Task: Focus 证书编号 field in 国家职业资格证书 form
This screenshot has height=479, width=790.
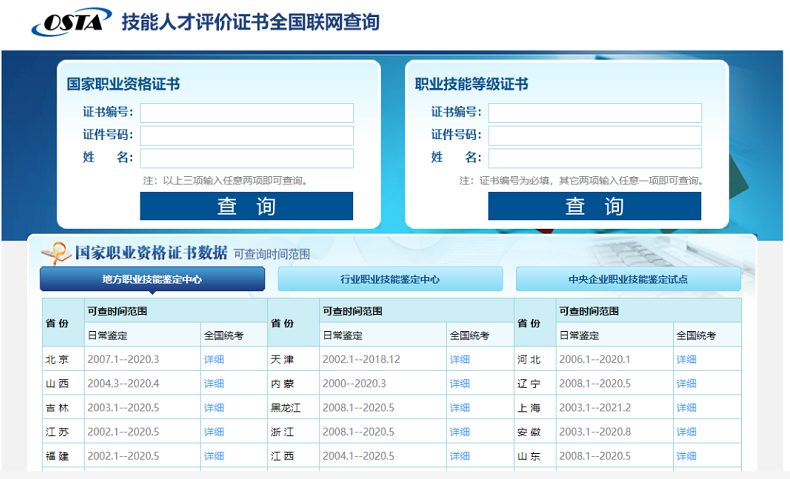Action: click(x=247, y=113)
